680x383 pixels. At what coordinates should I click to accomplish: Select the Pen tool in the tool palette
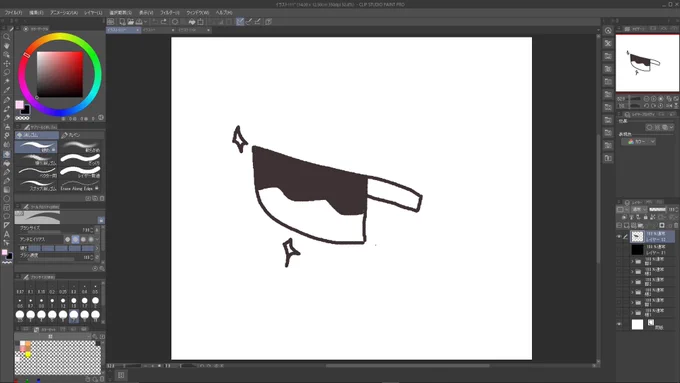tap(7, 100)
